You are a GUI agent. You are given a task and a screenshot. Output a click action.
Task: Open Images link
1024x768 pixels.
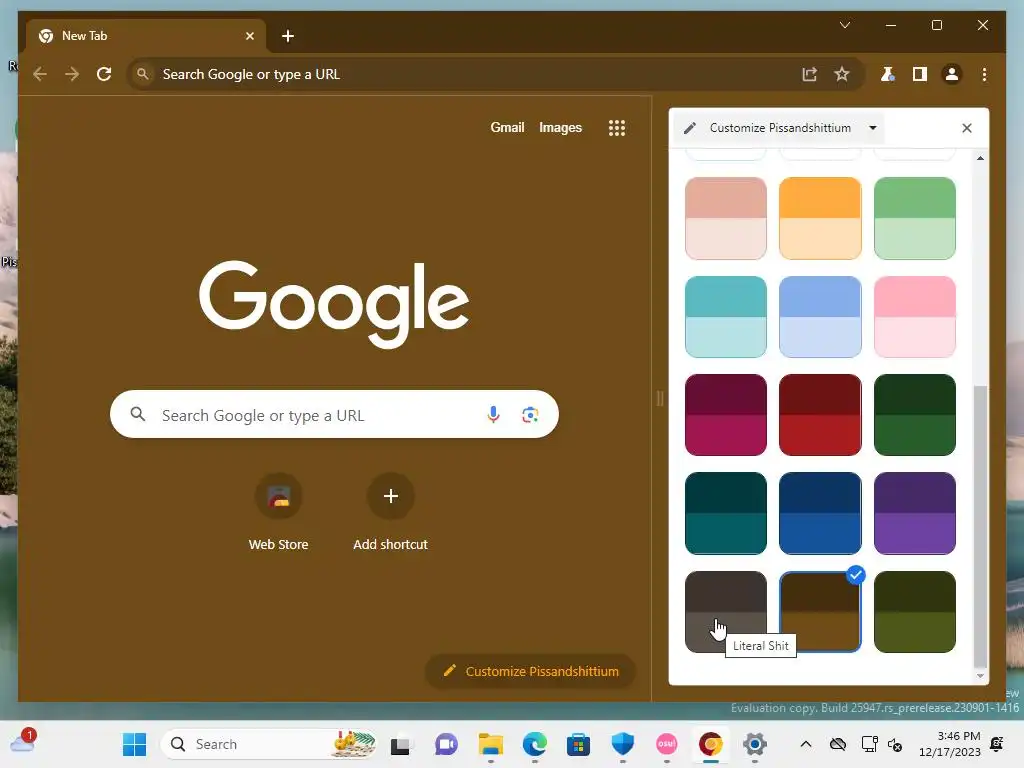click(x=560, y=127)
